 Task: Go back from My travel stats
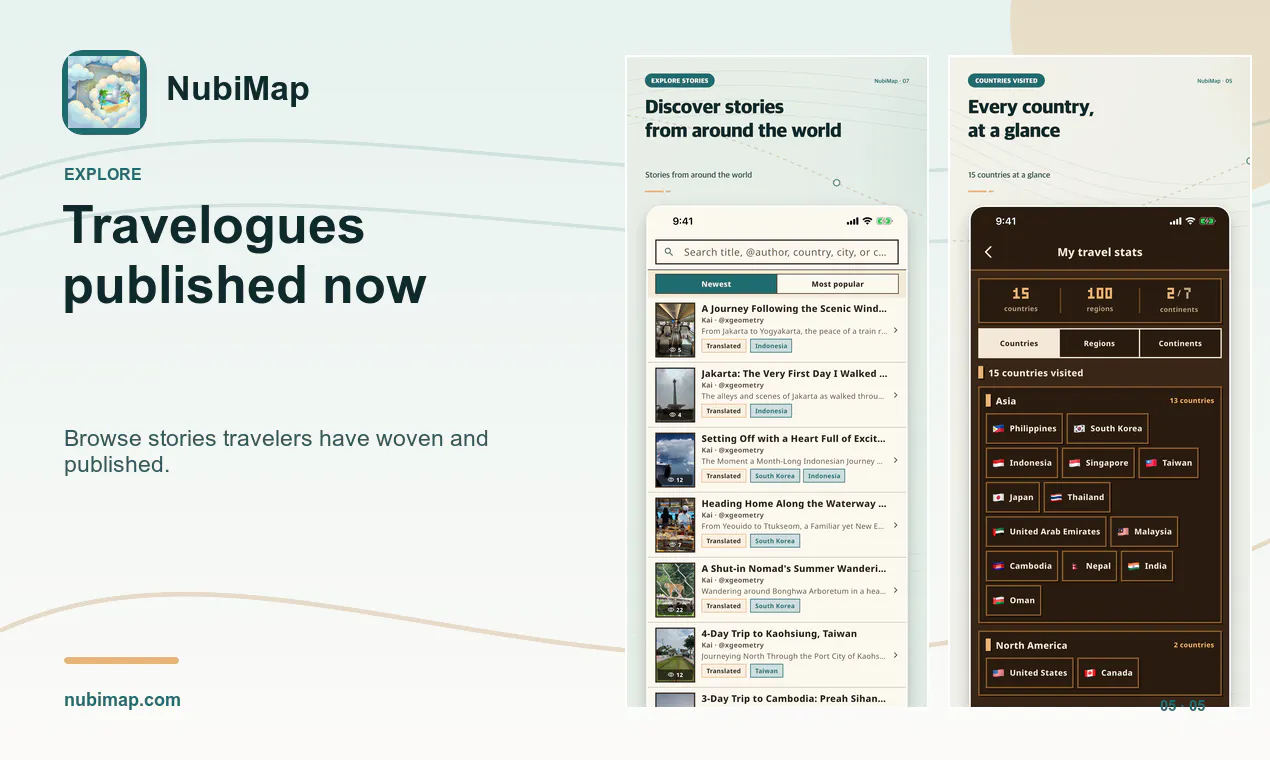click(x=989, y=252)
